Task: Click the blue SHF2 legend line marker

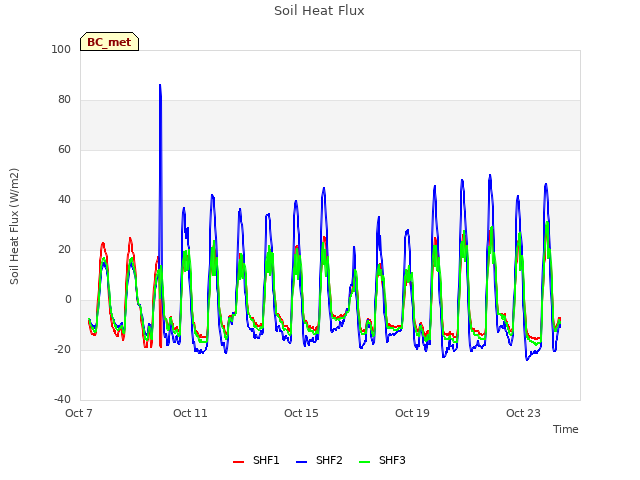Action: coord(301,462)
